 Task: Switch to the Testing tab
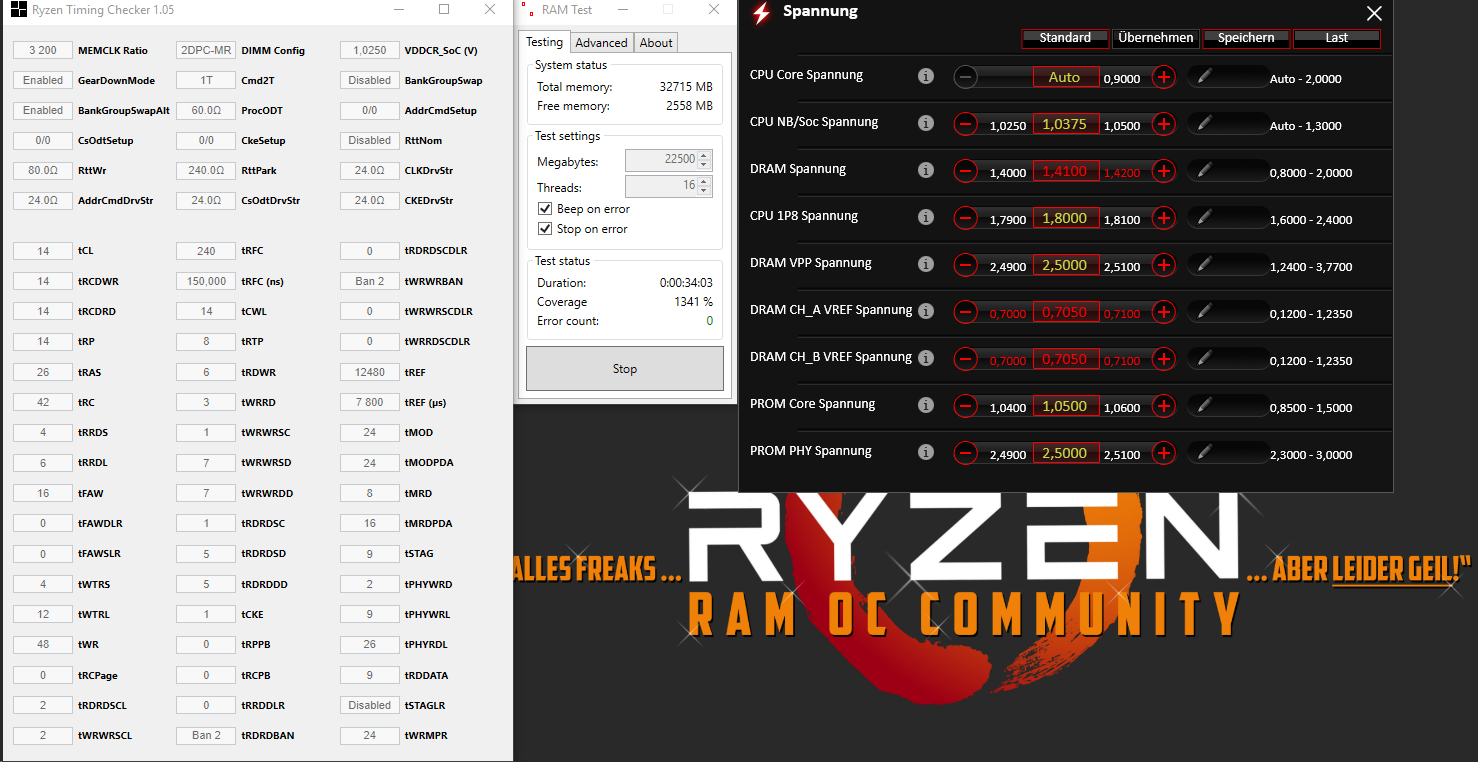point(544,42)
